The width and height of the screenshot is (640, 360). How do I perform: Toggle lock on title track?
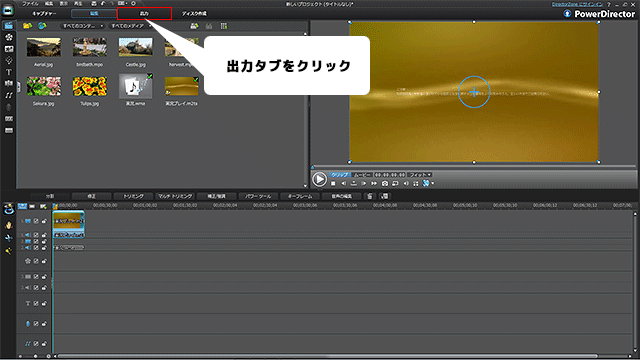(44, 304)
